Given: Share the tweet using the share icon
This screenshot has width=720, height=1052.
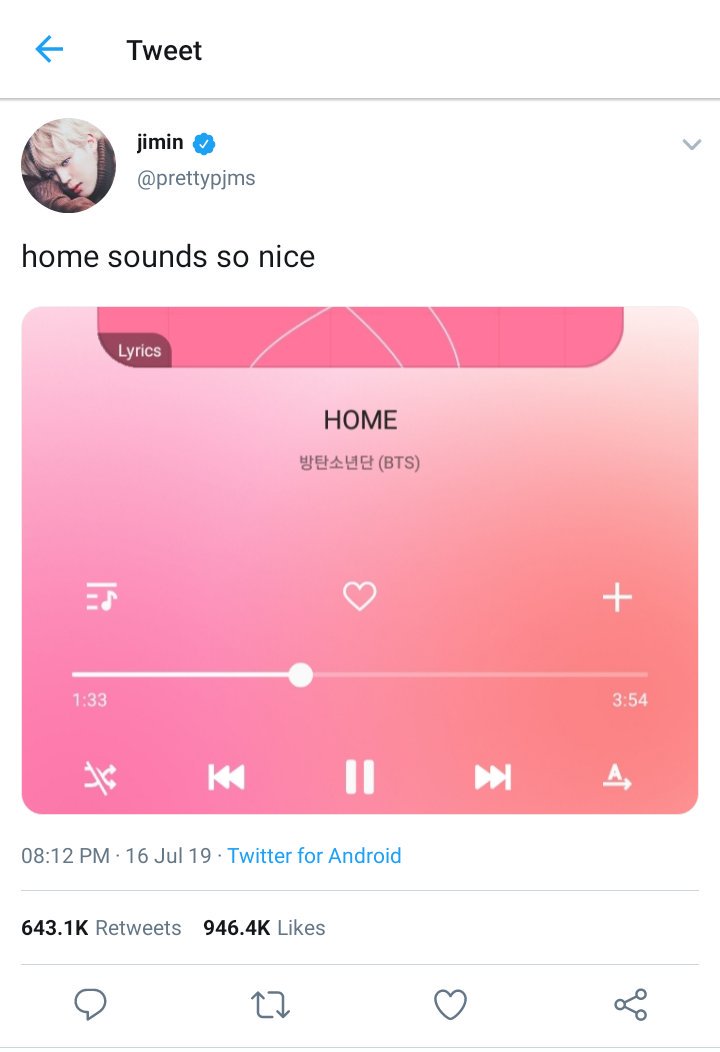Looking at the screenshot, I should pos(631,1004).
